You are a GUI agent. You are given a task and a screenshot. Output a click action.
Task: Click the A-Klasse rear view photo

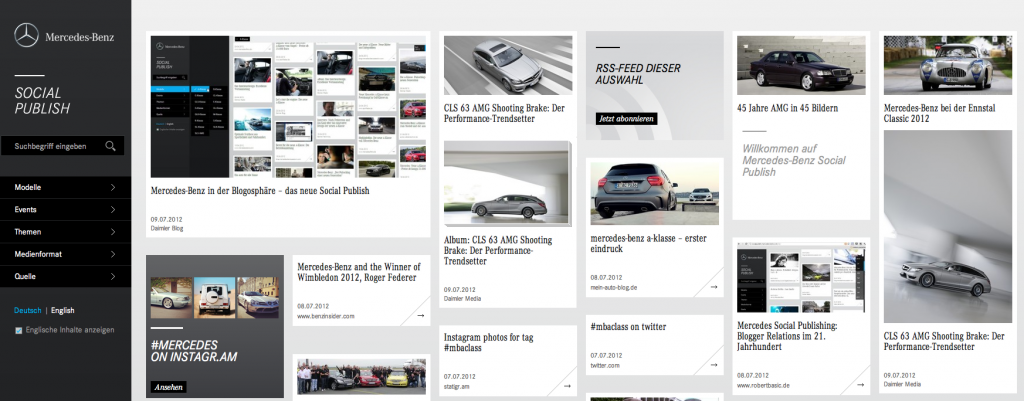(x=654, y=194)
